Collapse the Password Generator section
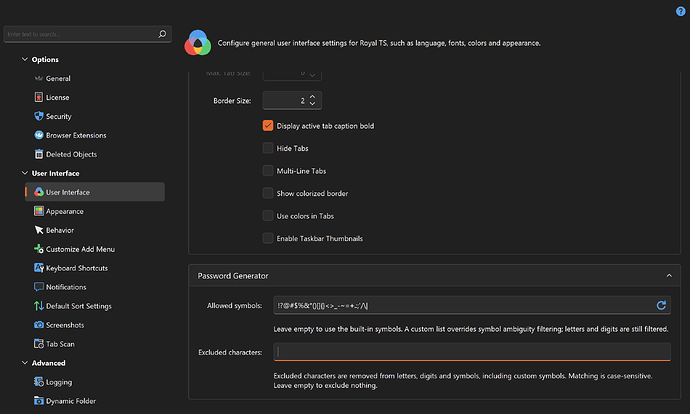 pyautogui.click(x=669, y=276)
